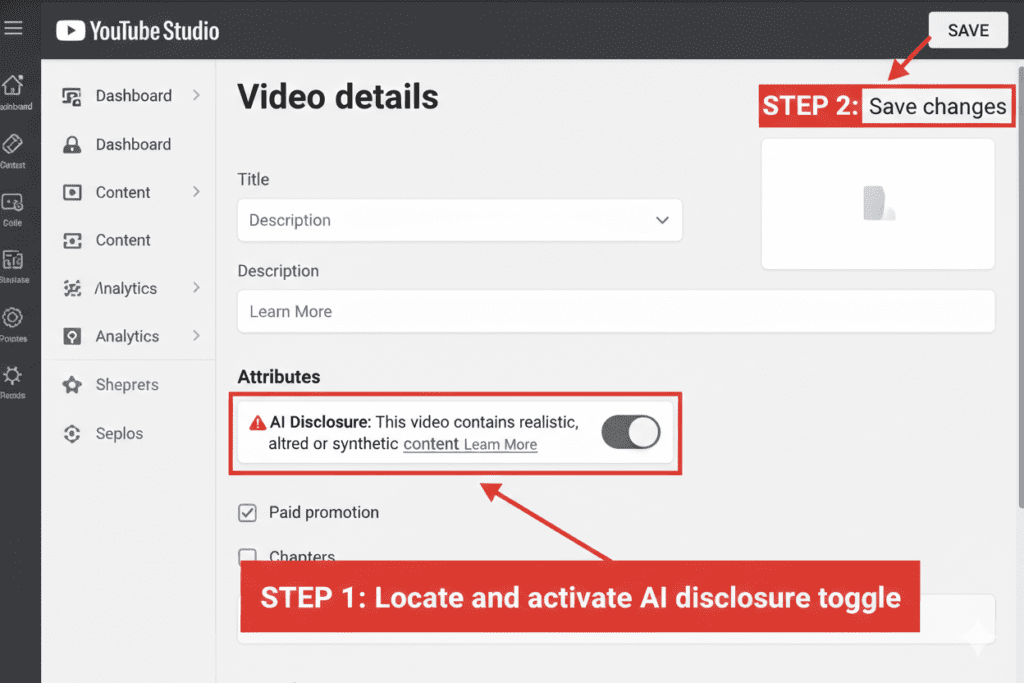
Task: Click the underlined content link in AI Disclosure
Action: 431,444
